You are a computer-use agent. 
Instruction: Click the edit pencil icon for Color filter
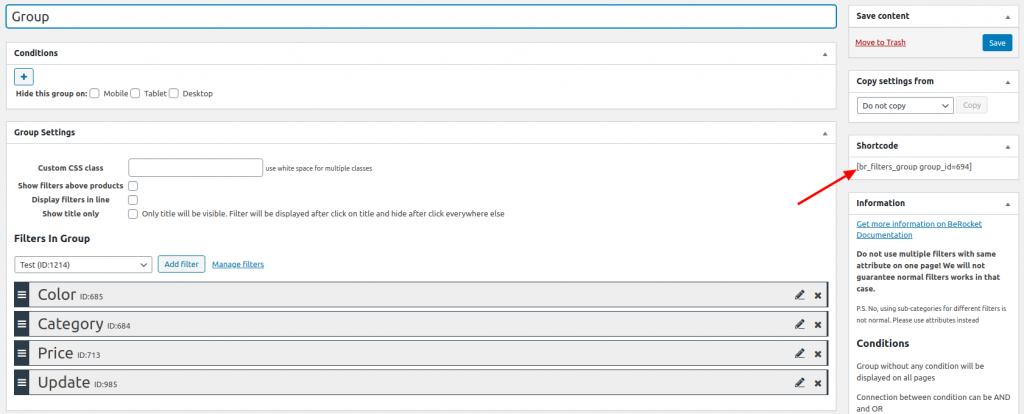pyautogui.click(x=799, y=295)
